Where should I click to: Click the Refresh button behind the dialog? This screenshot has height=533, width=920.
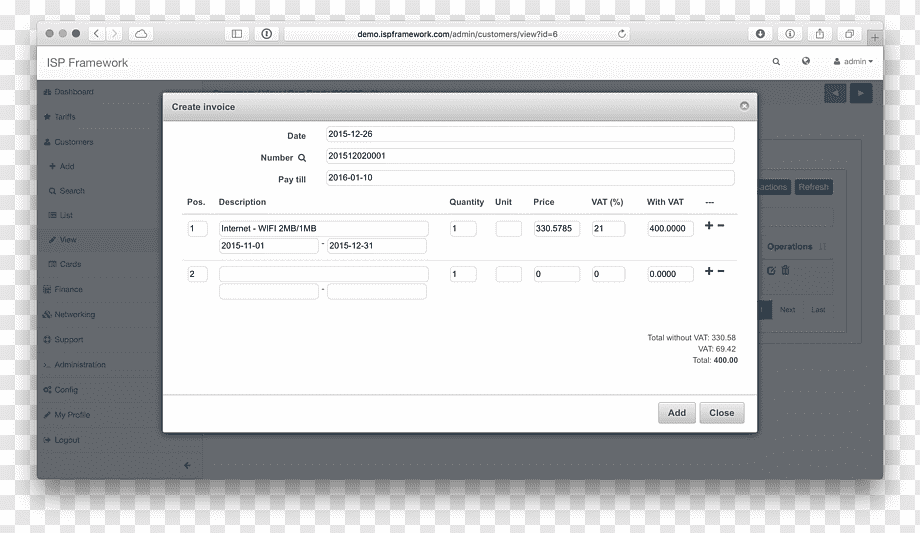coord(814,187)
